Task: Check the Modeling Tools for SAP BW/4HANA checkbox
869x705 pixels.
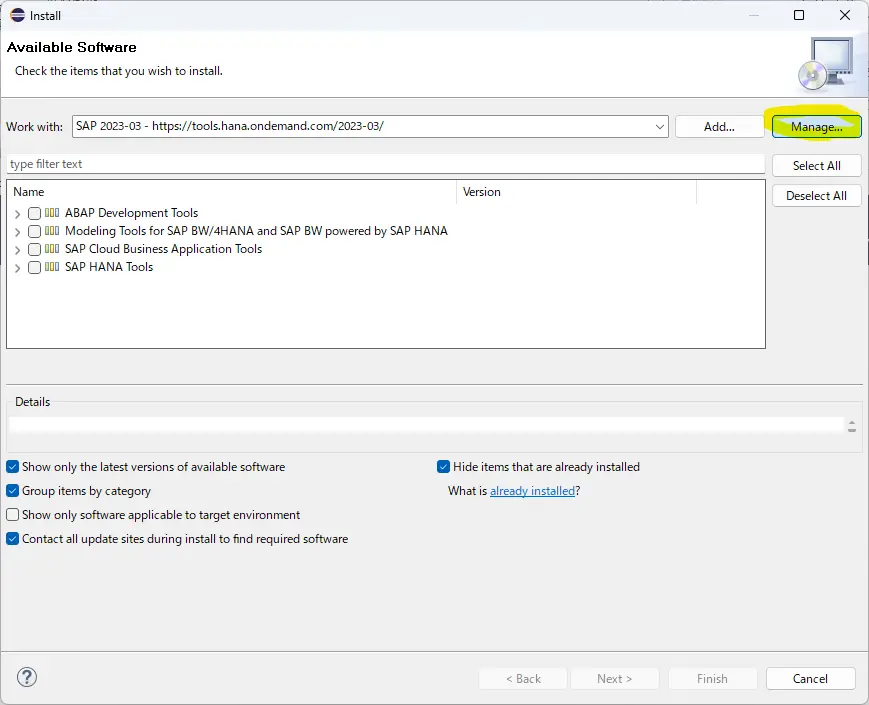Action: pyautogui.click(x=34, y=231)
